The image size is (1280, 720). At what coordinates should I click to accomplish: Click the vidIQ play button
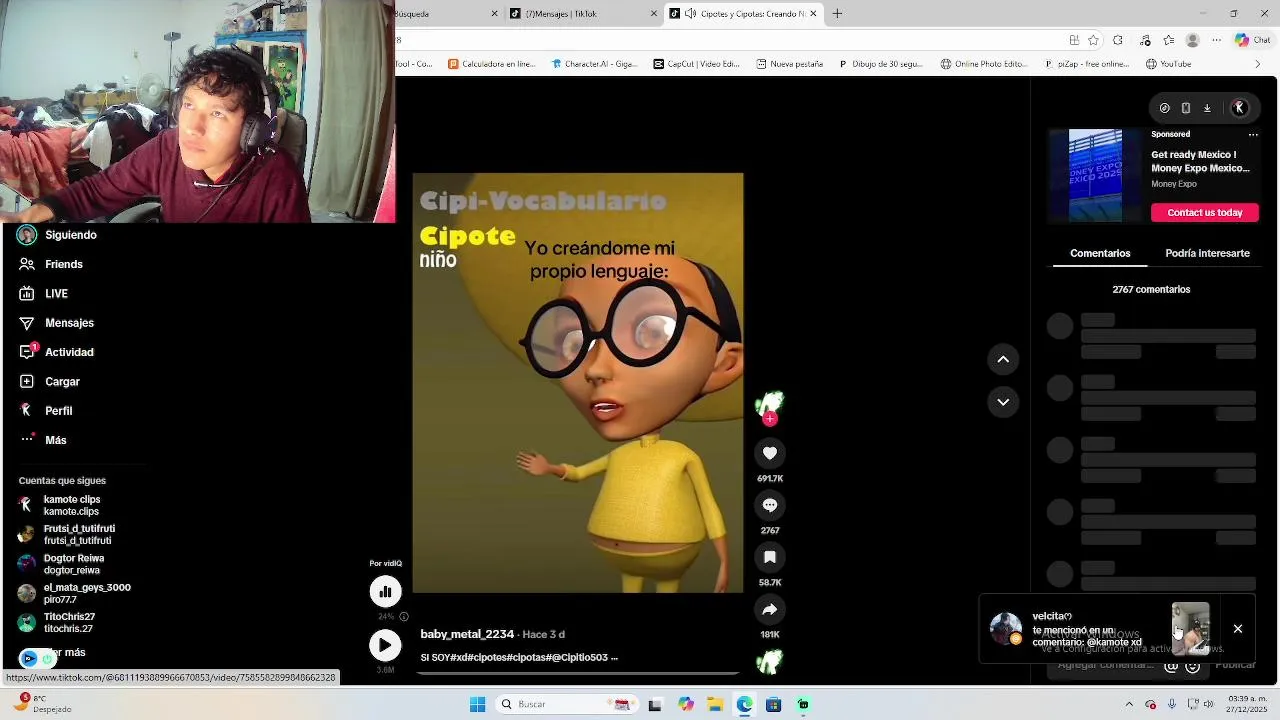[385, 645]
